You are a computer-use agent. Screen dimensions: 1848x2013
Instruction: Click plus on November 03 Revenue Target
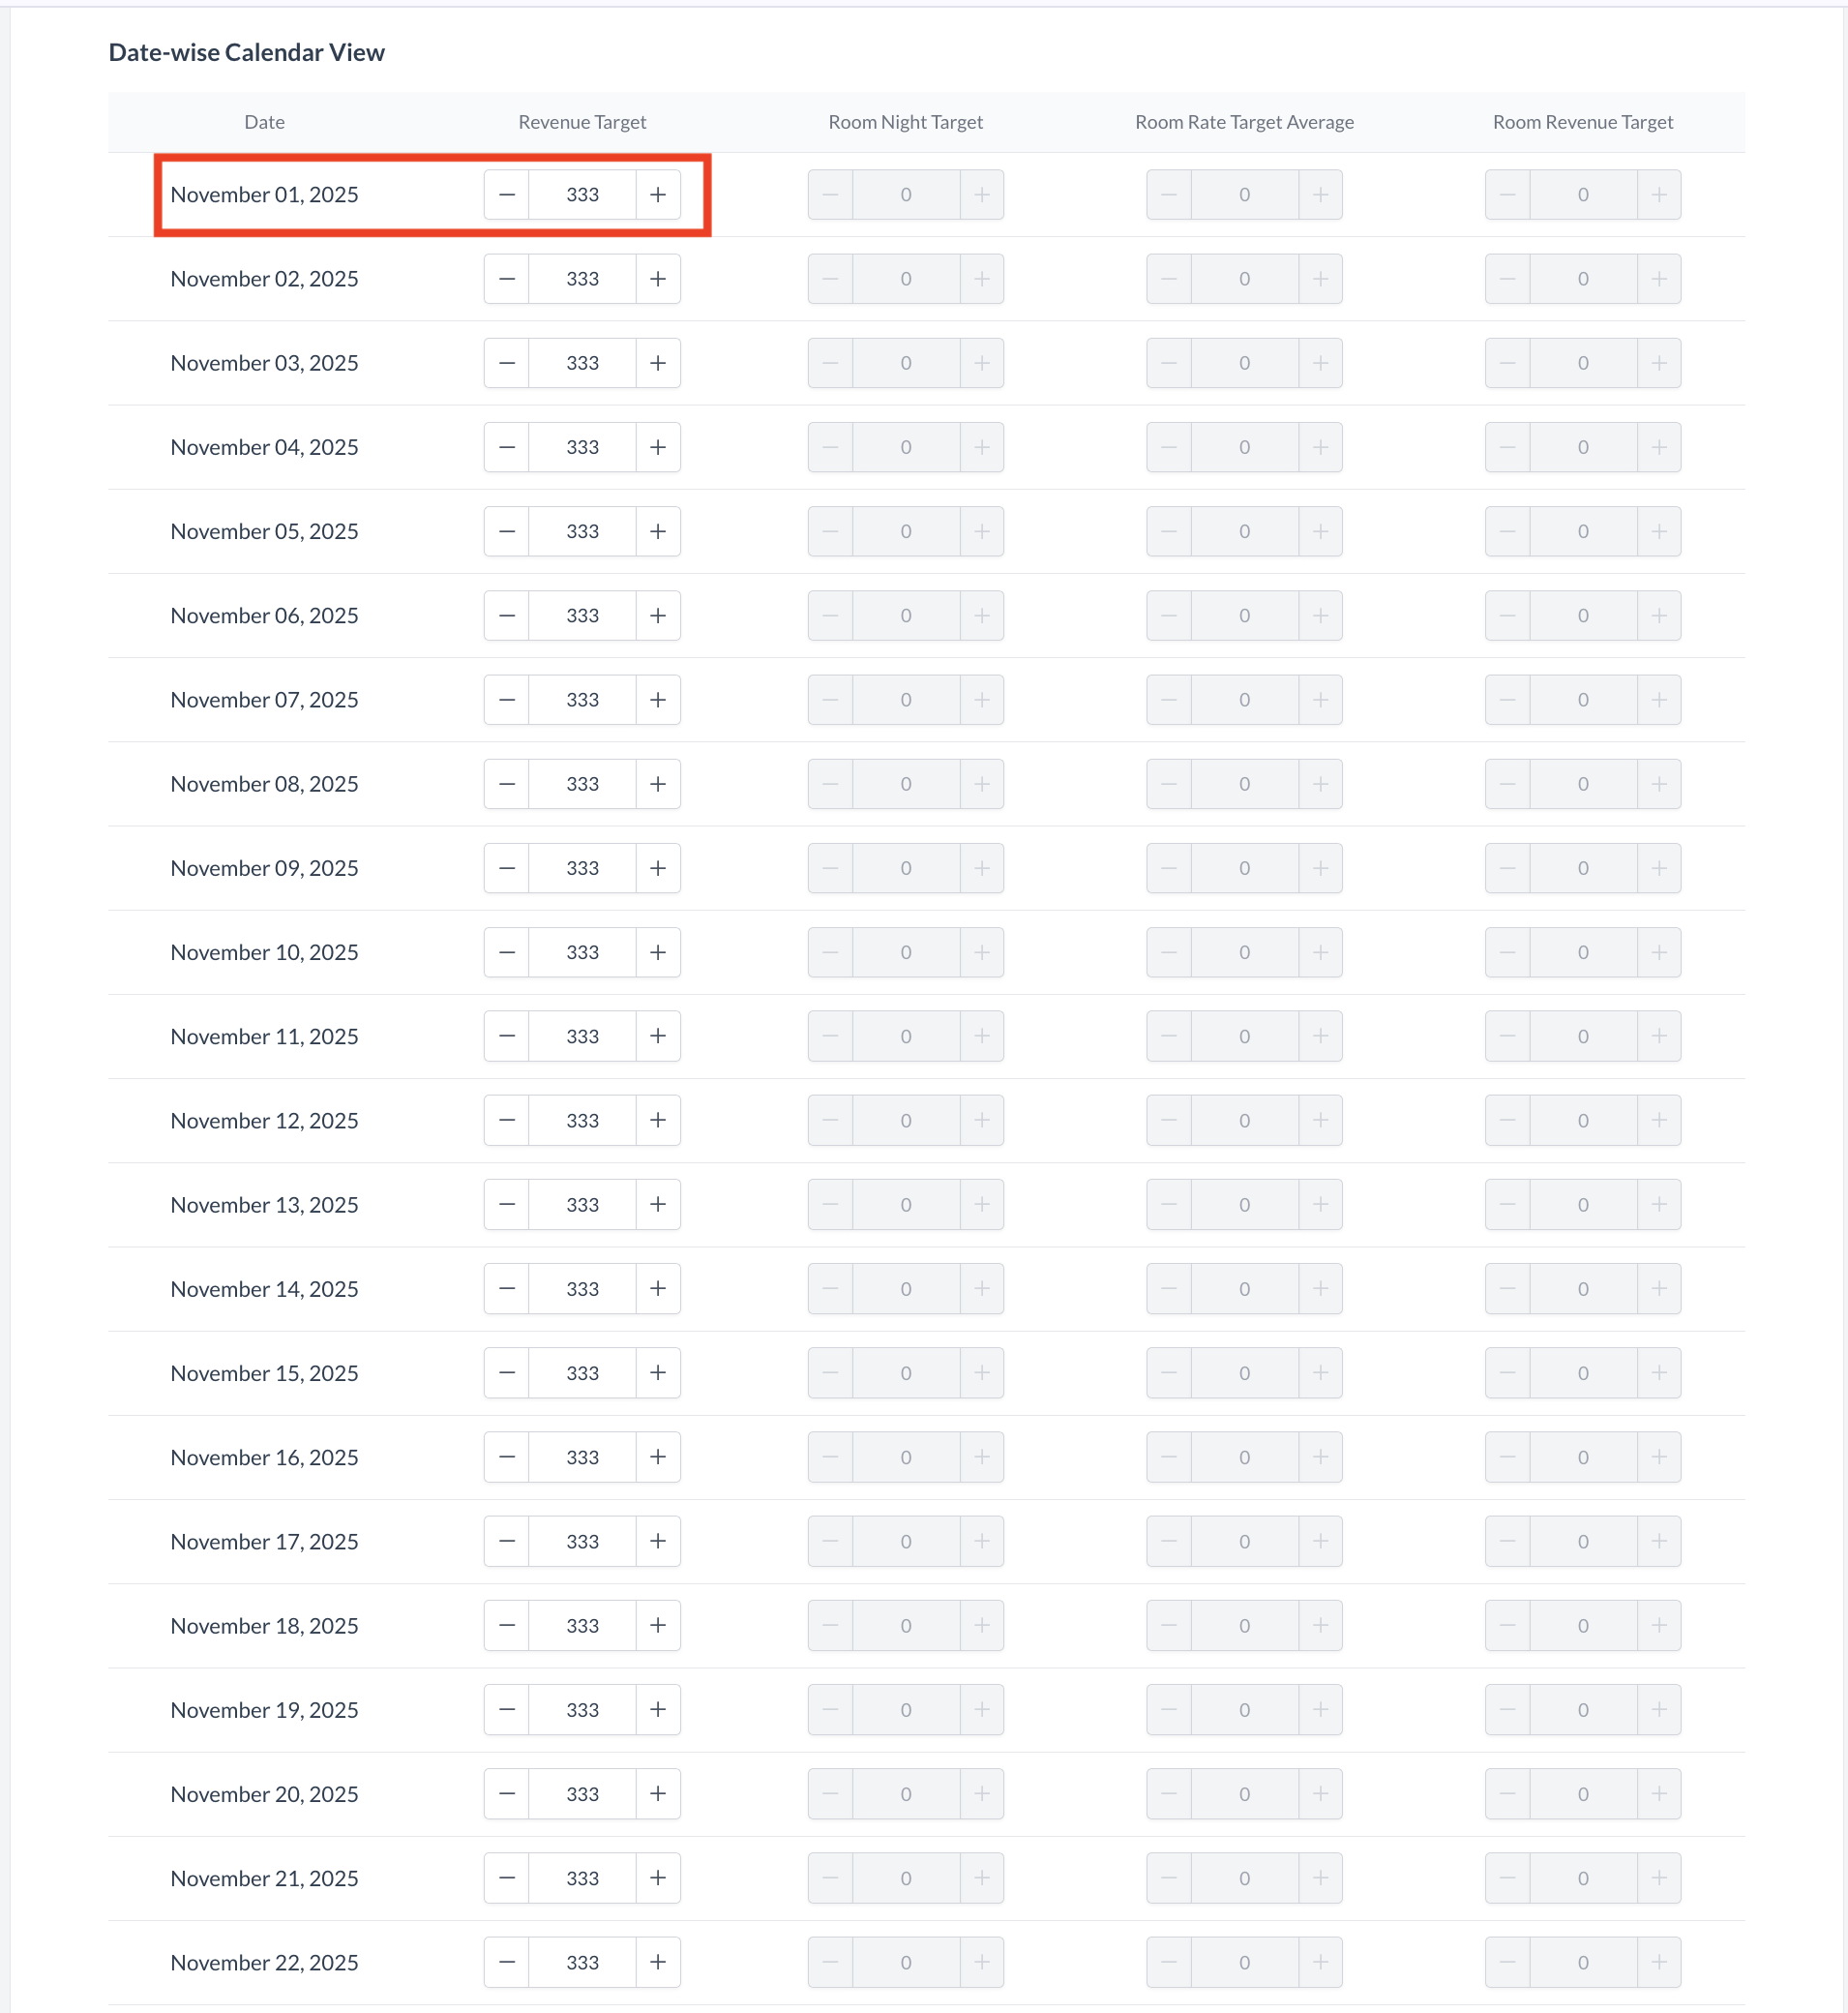pyautogui.click(x=657, y=363)
